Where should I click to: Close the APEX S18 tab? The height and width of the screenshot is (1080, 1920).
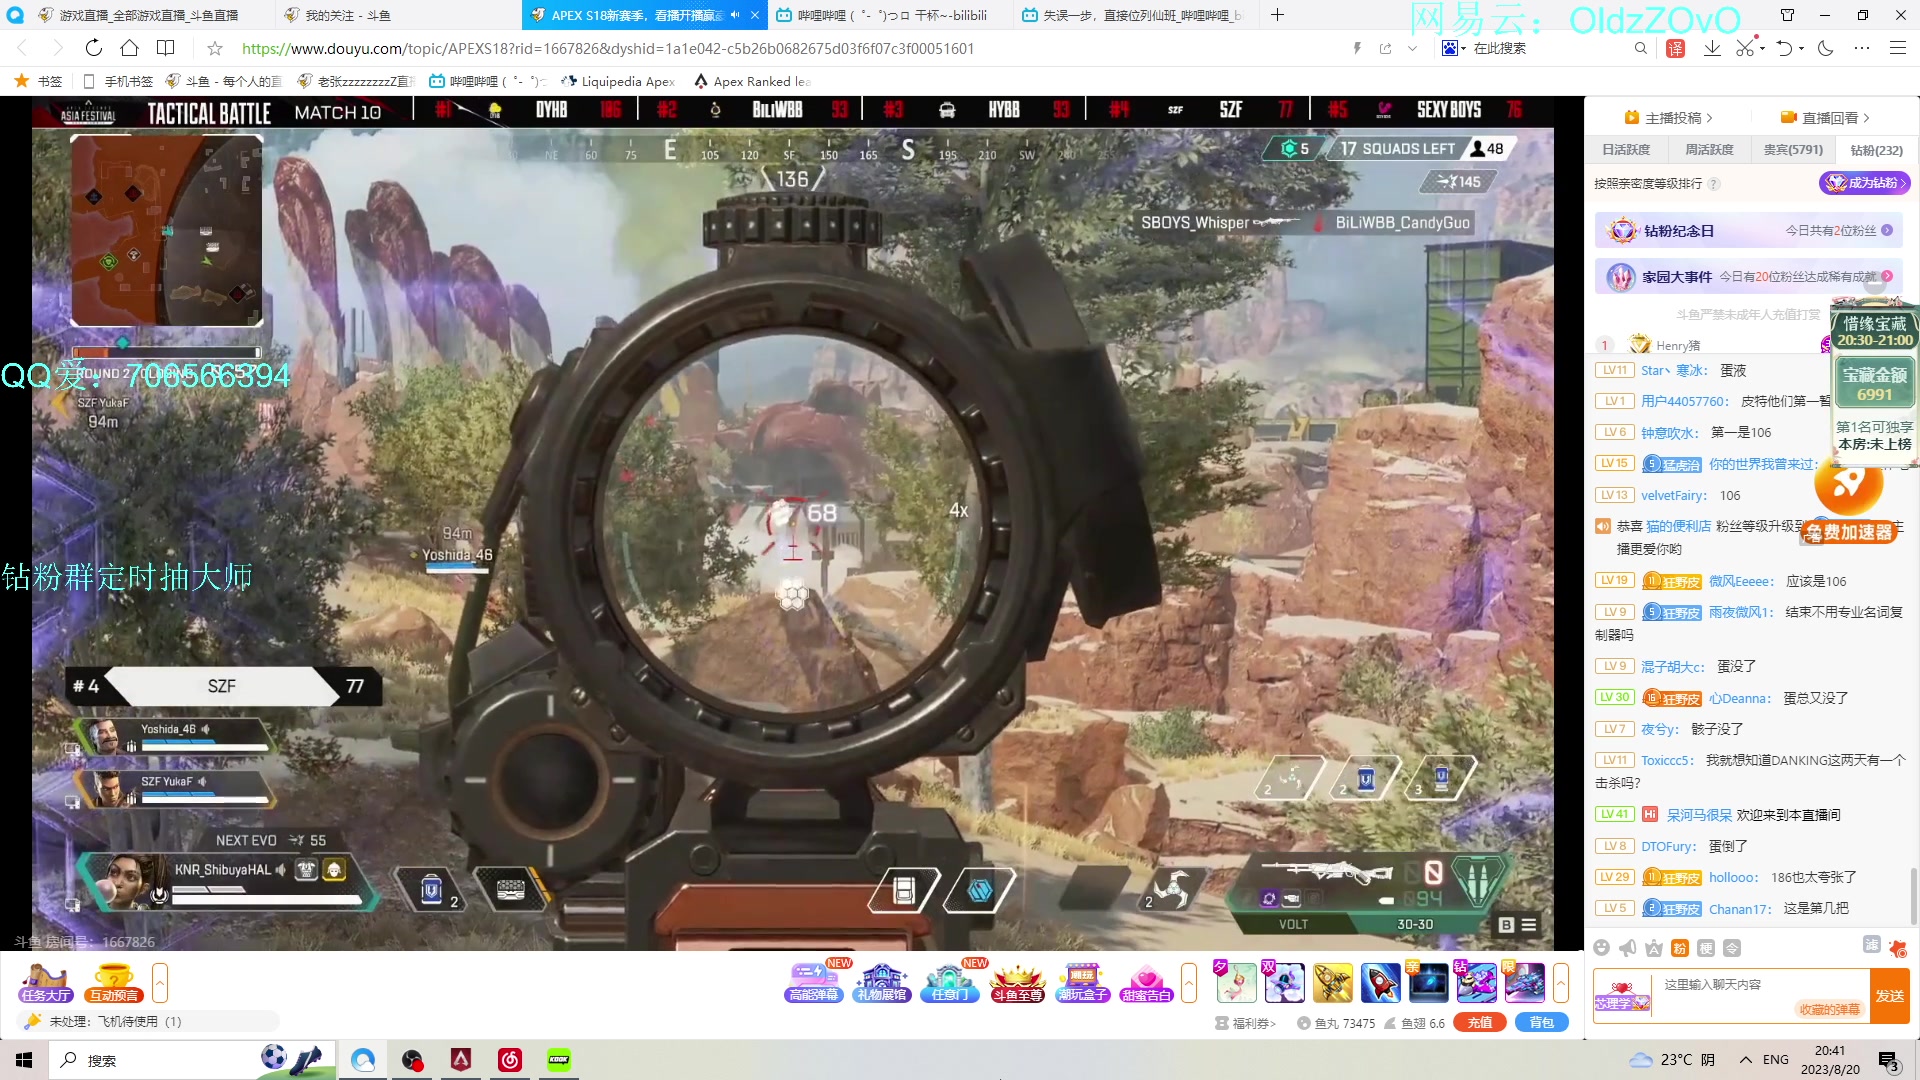pyautogui.click(x=754, y=15)
